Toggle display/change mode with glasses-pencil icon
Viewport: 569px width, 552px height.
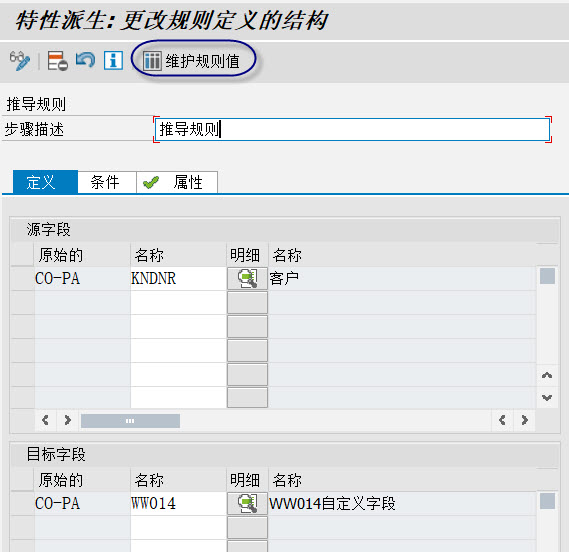coord(20,61)
